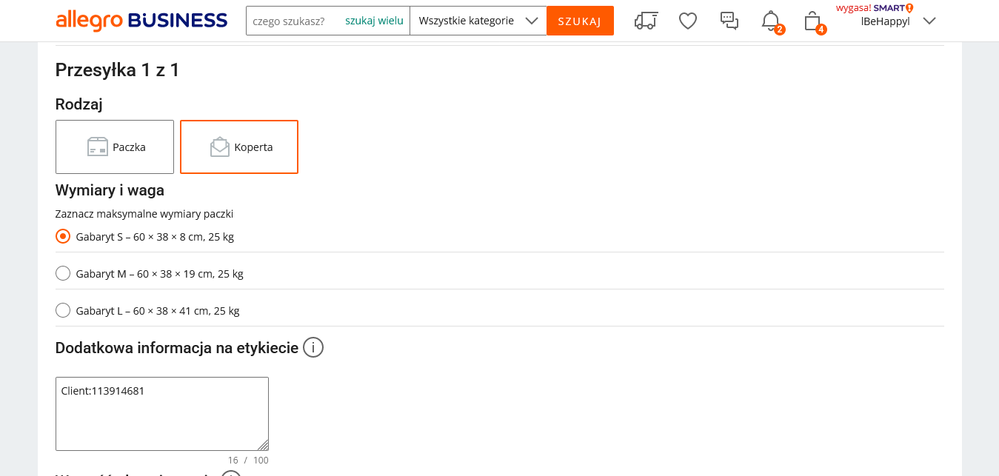The height and width of the screenshot is (476, 999).
Task: Click the textarea resize handle corner
Action: point(263,445)
